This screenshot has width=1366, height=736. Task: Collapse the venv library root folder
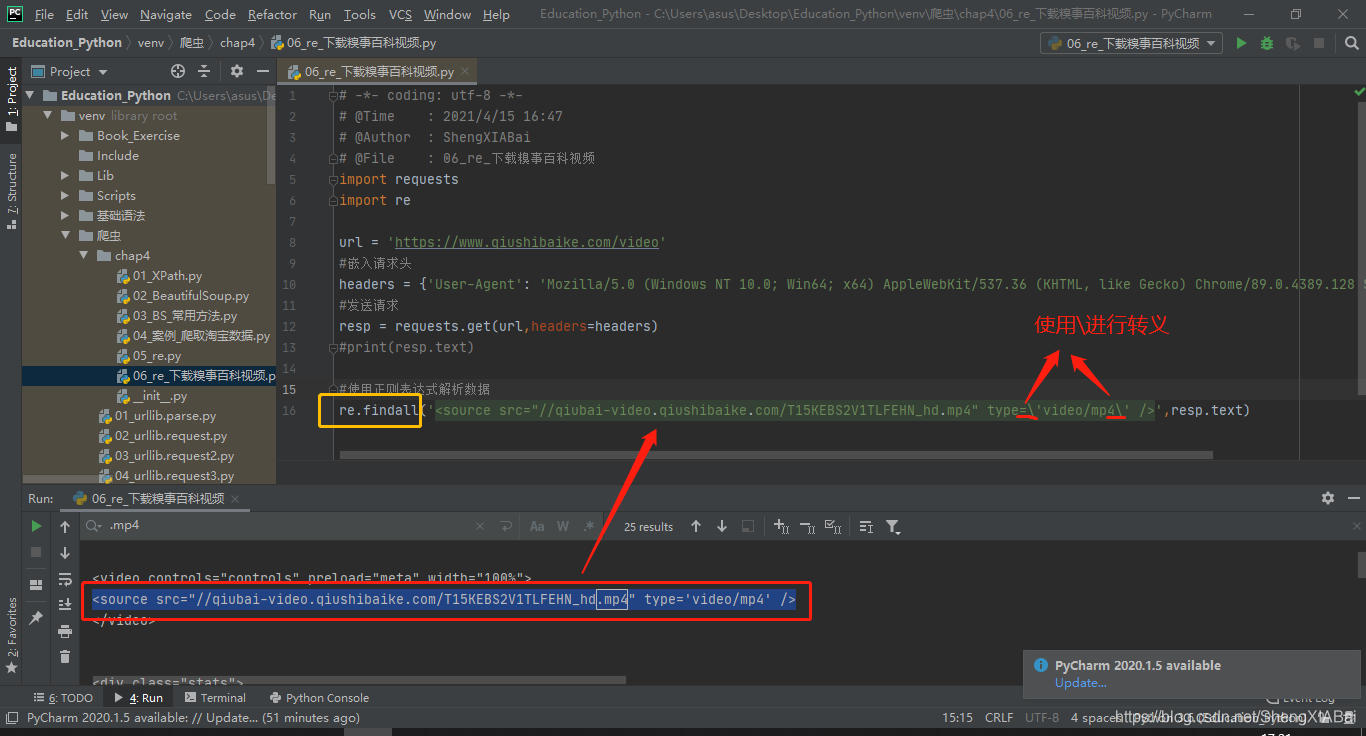[x=48, y=115]
